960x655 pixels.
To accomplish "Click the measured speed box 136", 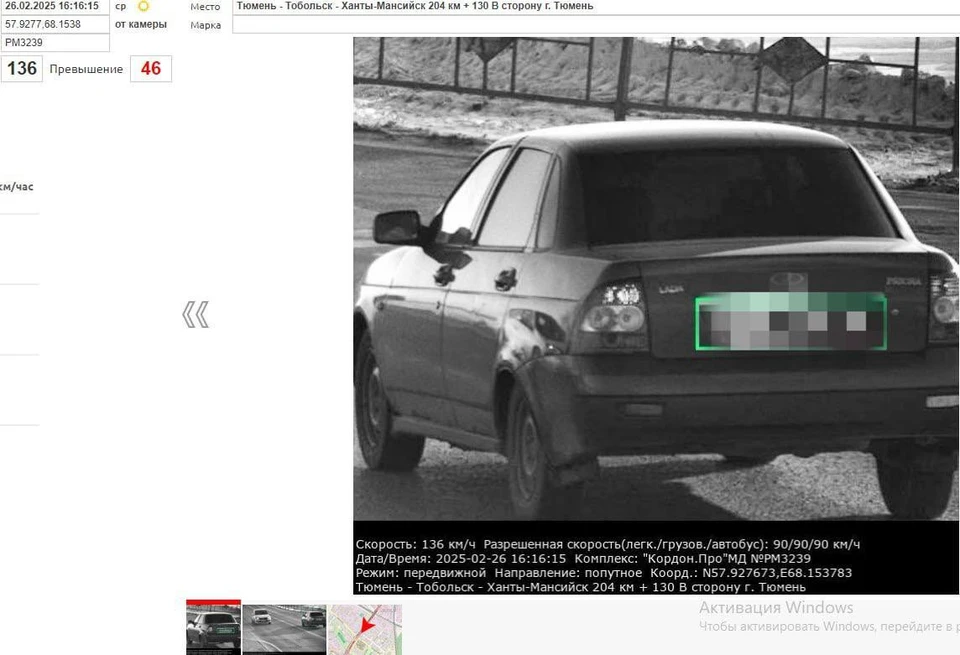I will (21, 69).
